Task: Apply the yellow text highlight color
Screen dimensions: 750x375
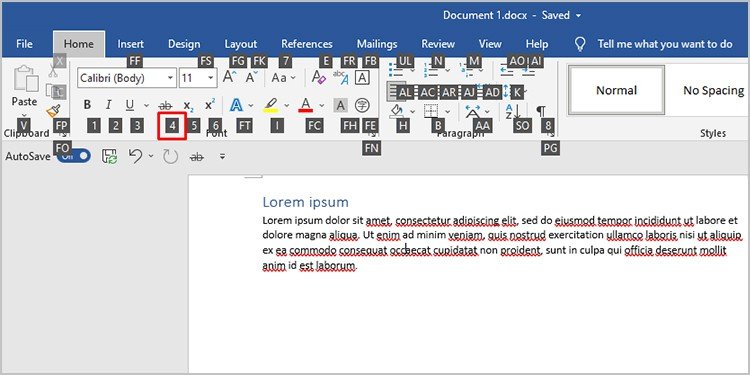Action: click(x=271, y=105)
